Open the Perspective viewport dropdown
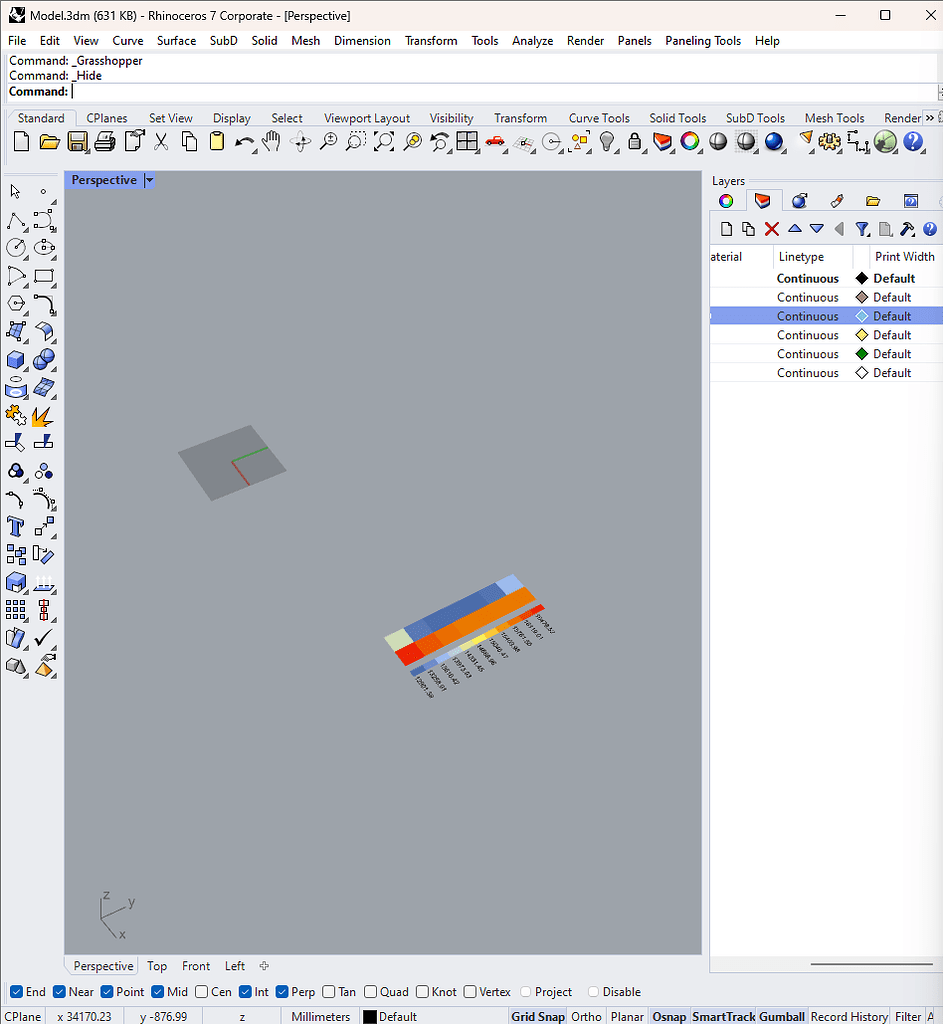 tap(149, 180)
